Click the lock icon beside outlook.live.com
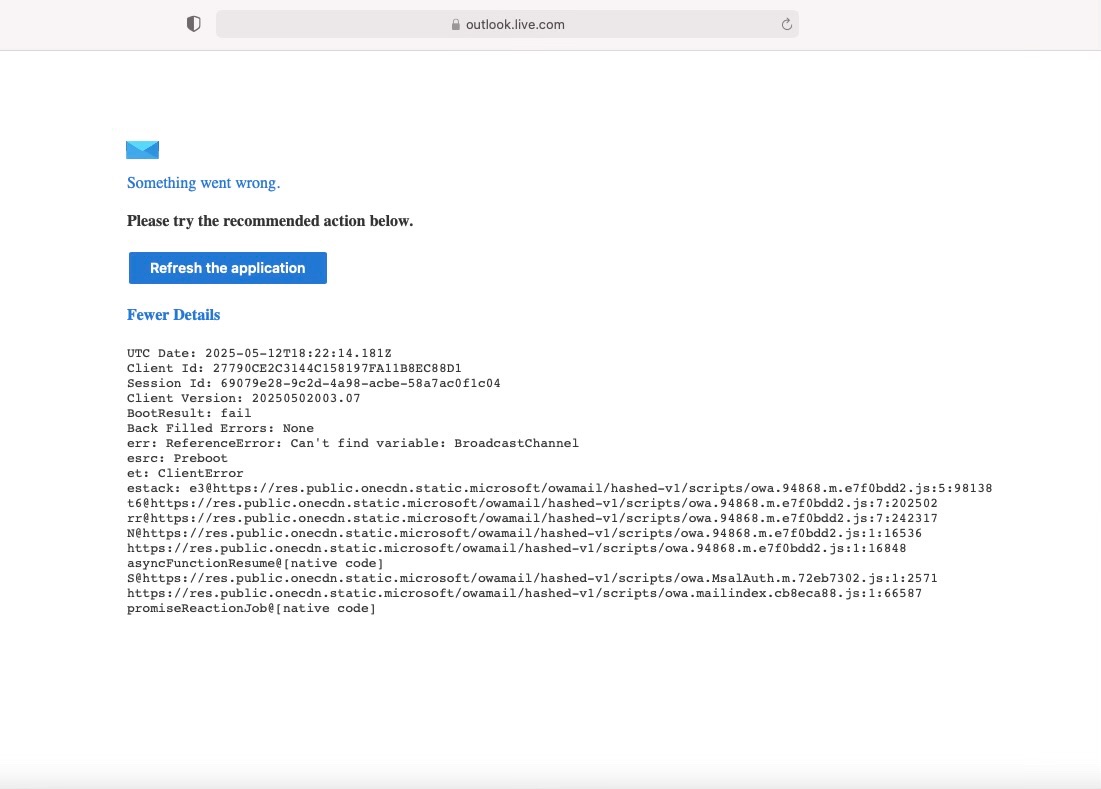1101x789 pixels. pos(456,25)
